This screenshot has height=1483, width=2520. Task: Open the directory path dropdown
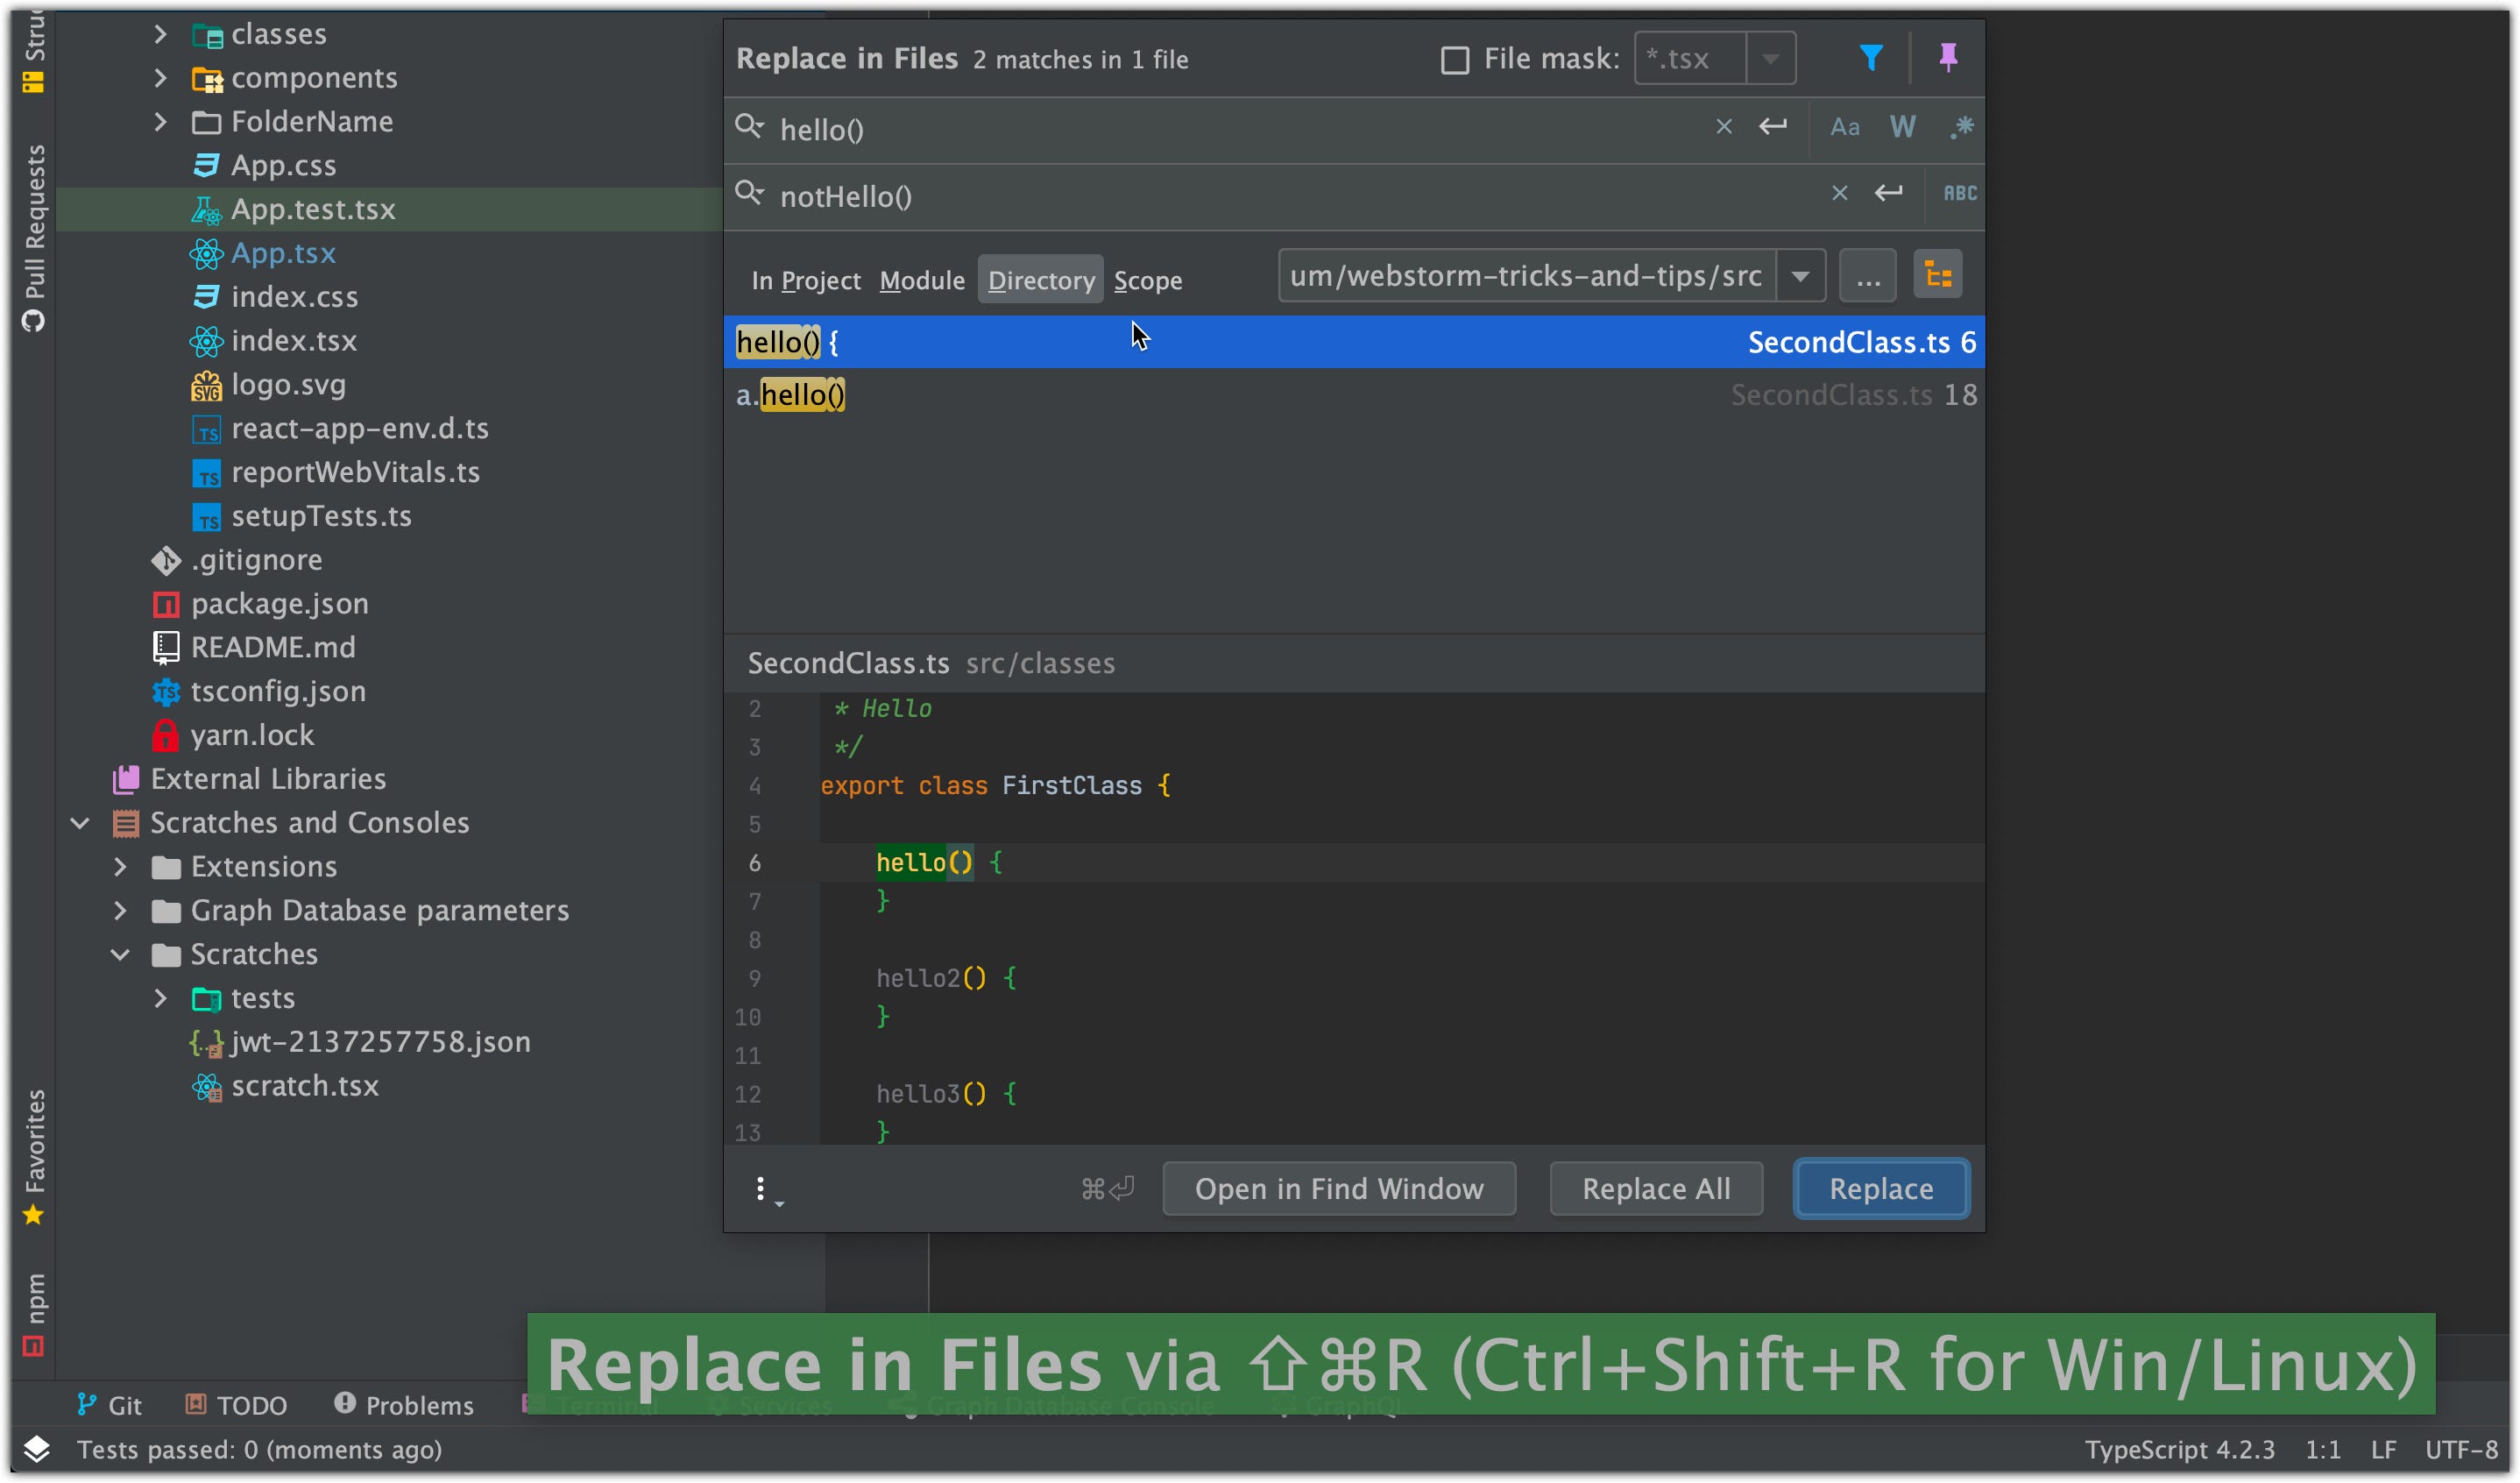[x=1800, y=276]
